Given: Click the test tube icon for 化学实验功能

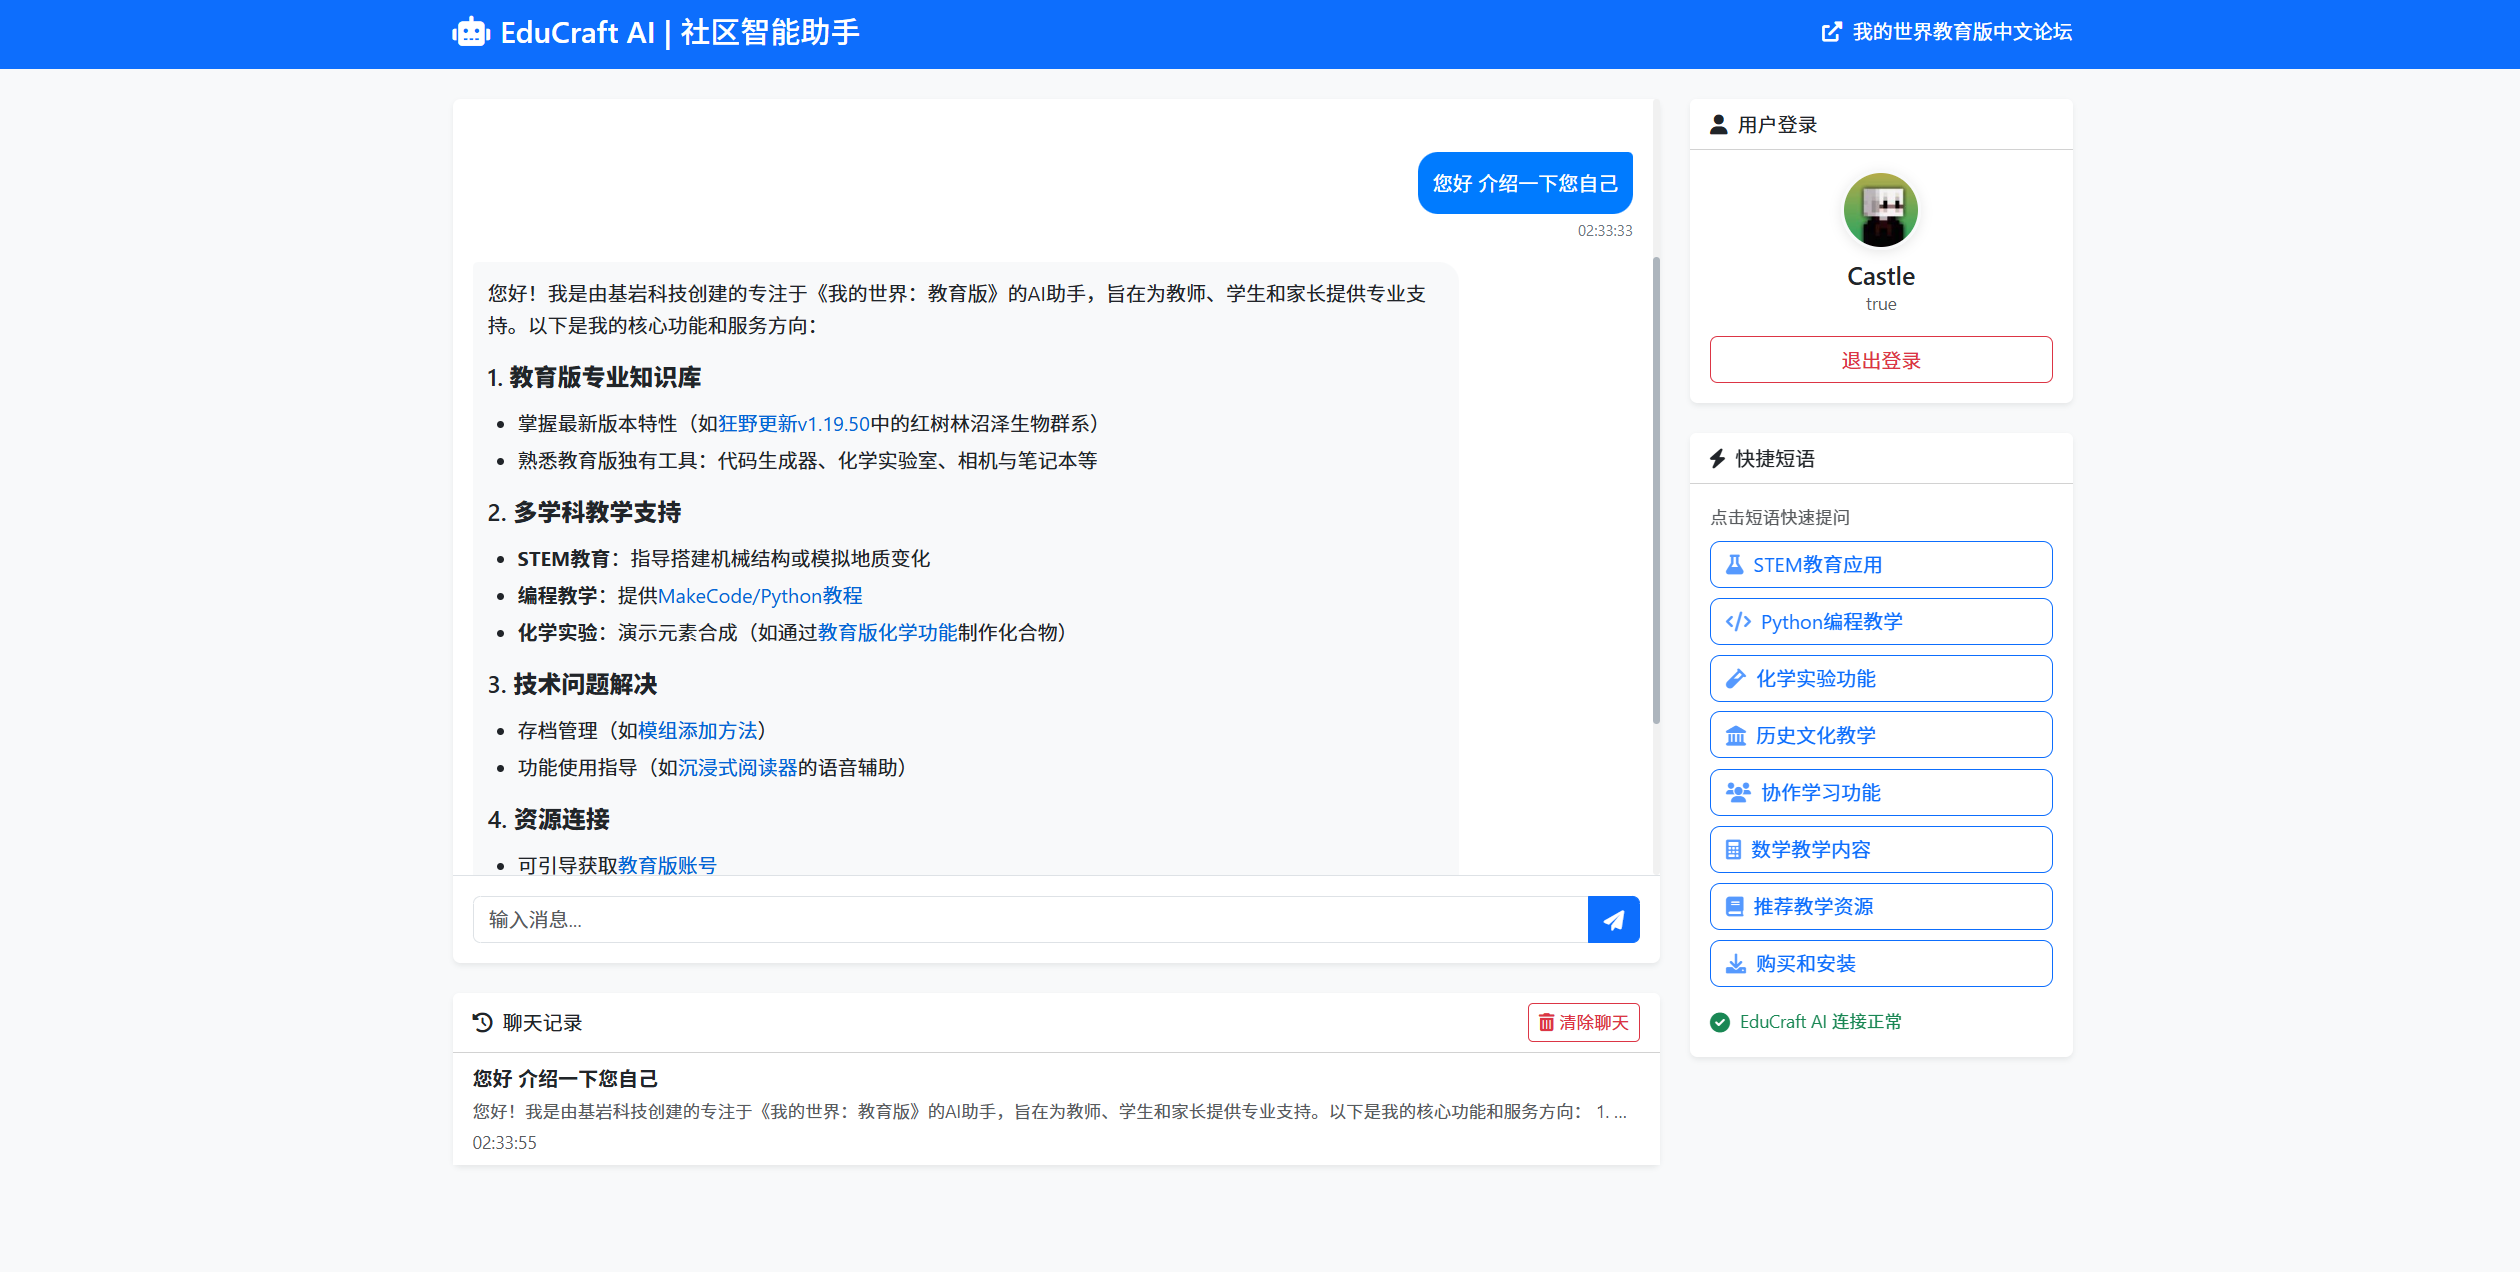Looking at the screenshot, I should (1736, 679).
